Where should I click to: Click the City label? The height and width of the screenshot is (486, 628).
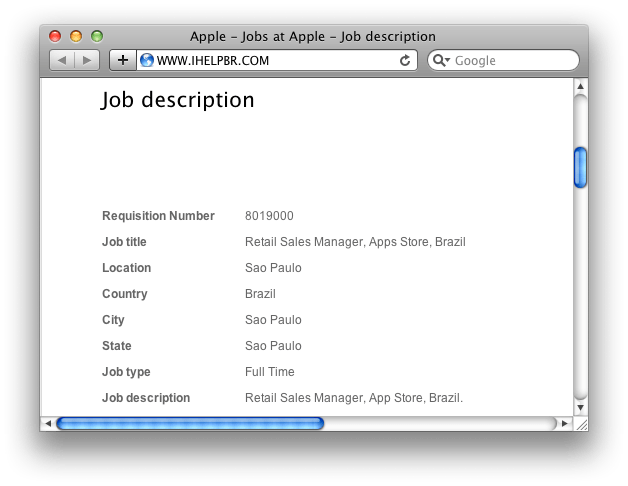point(113,320)
